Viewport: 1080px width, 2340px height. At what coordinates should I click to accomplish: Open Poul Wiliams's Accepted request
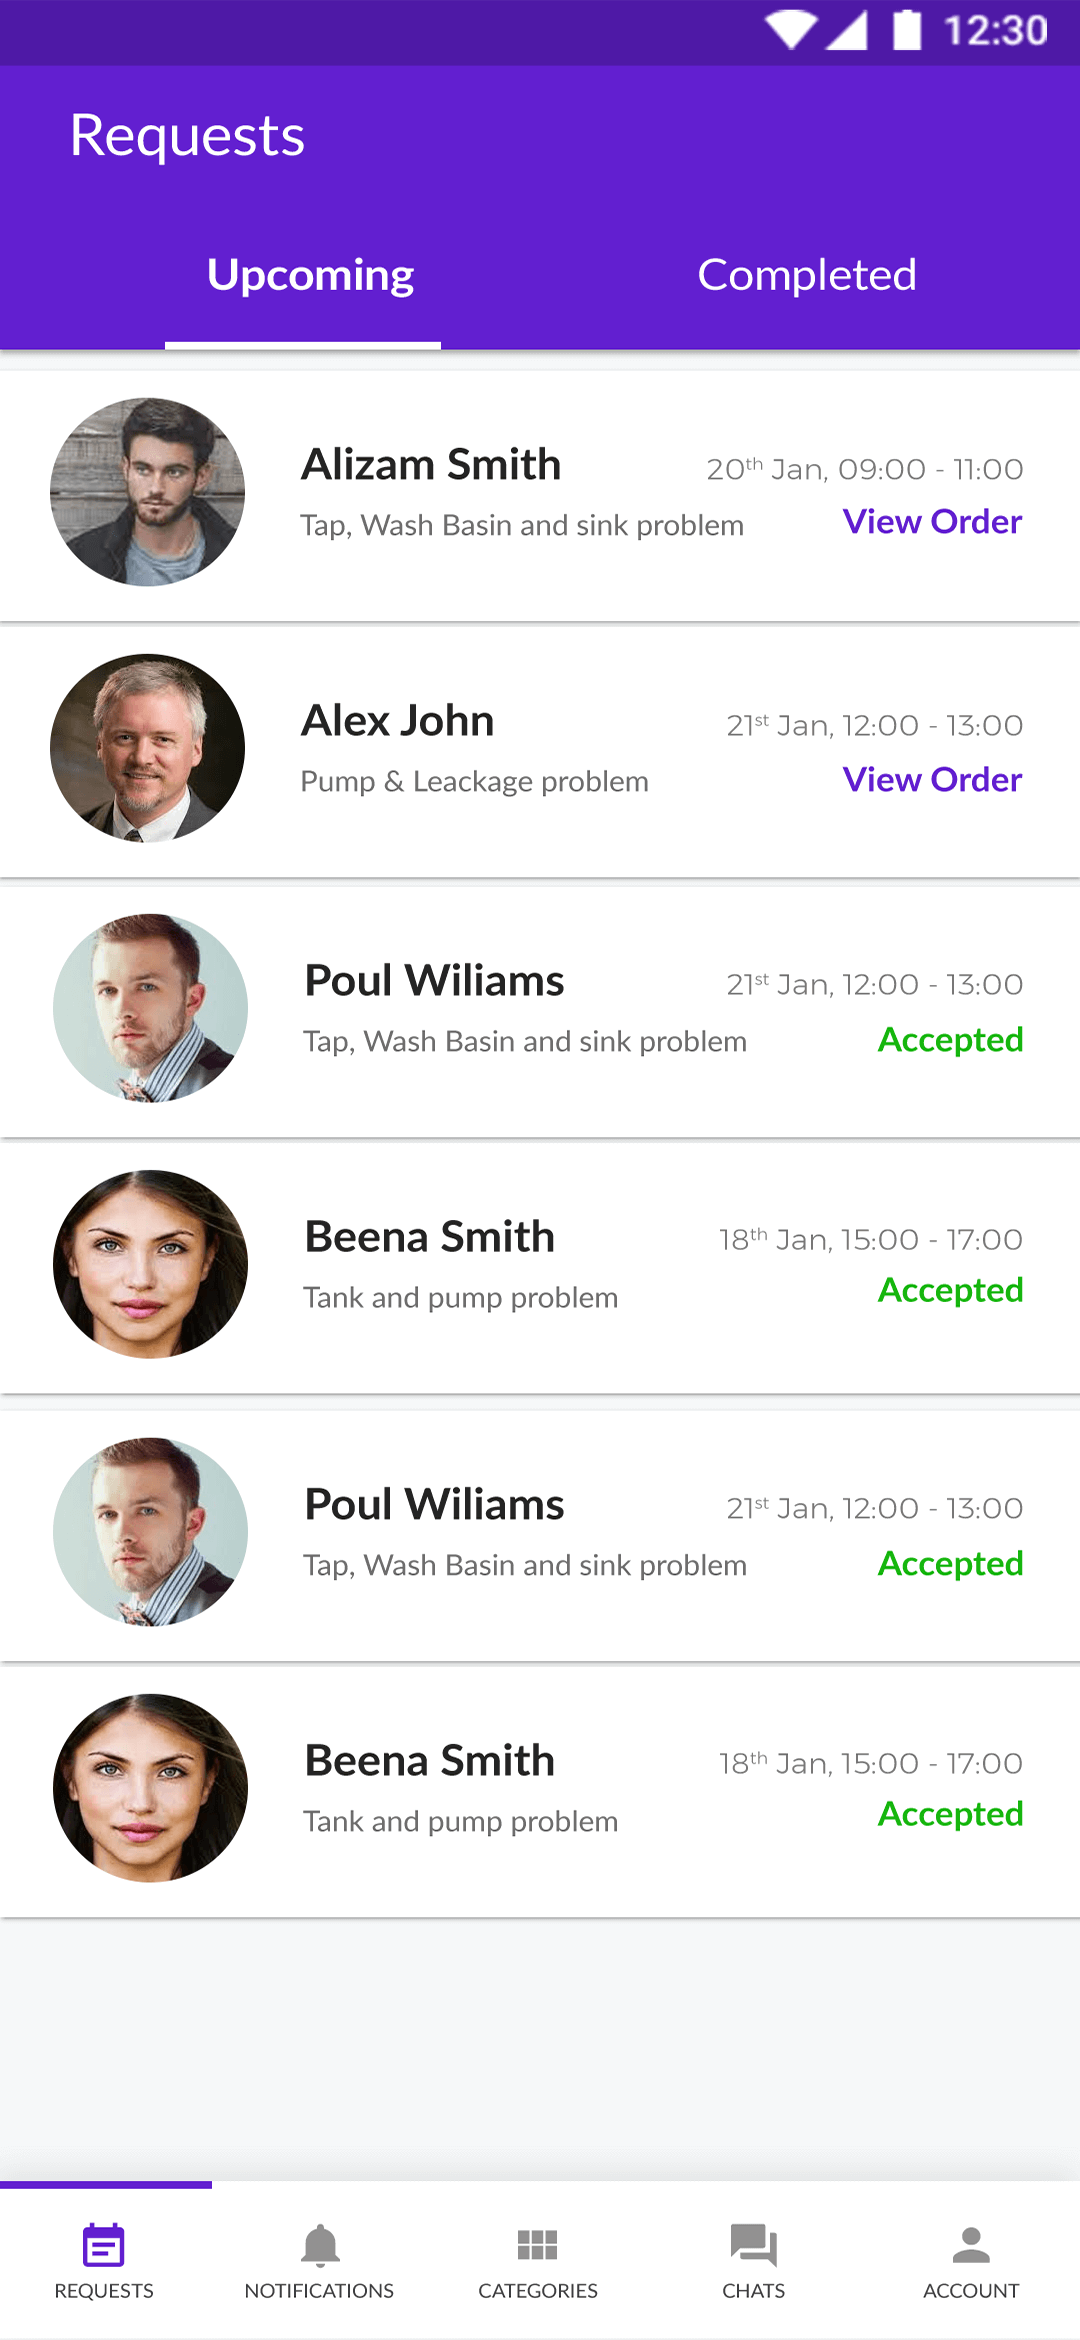(x=949, y=1040)
